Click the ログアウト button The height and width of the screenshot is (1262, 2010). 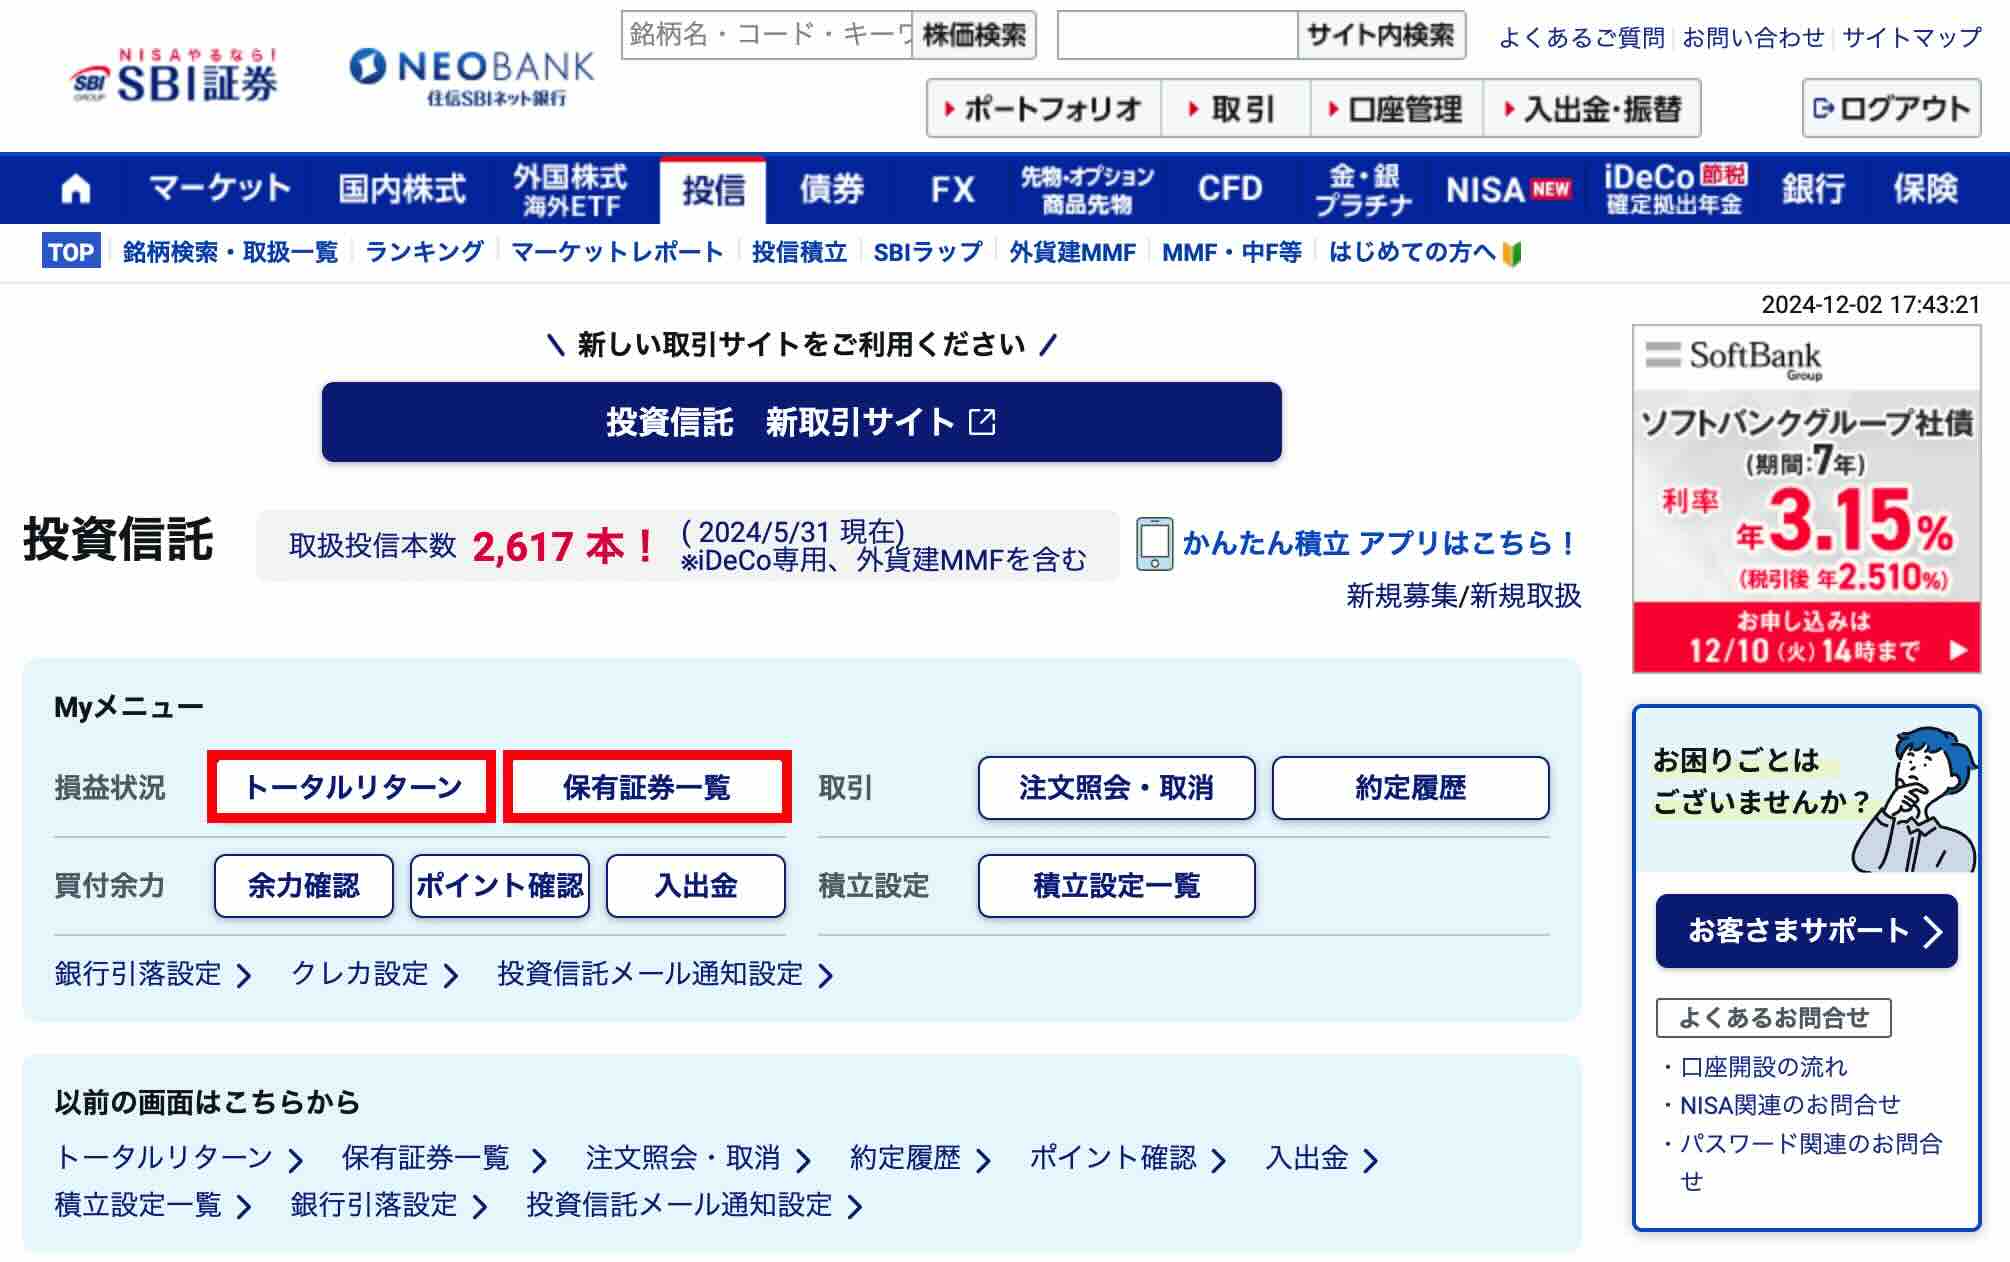[1891, 108]
